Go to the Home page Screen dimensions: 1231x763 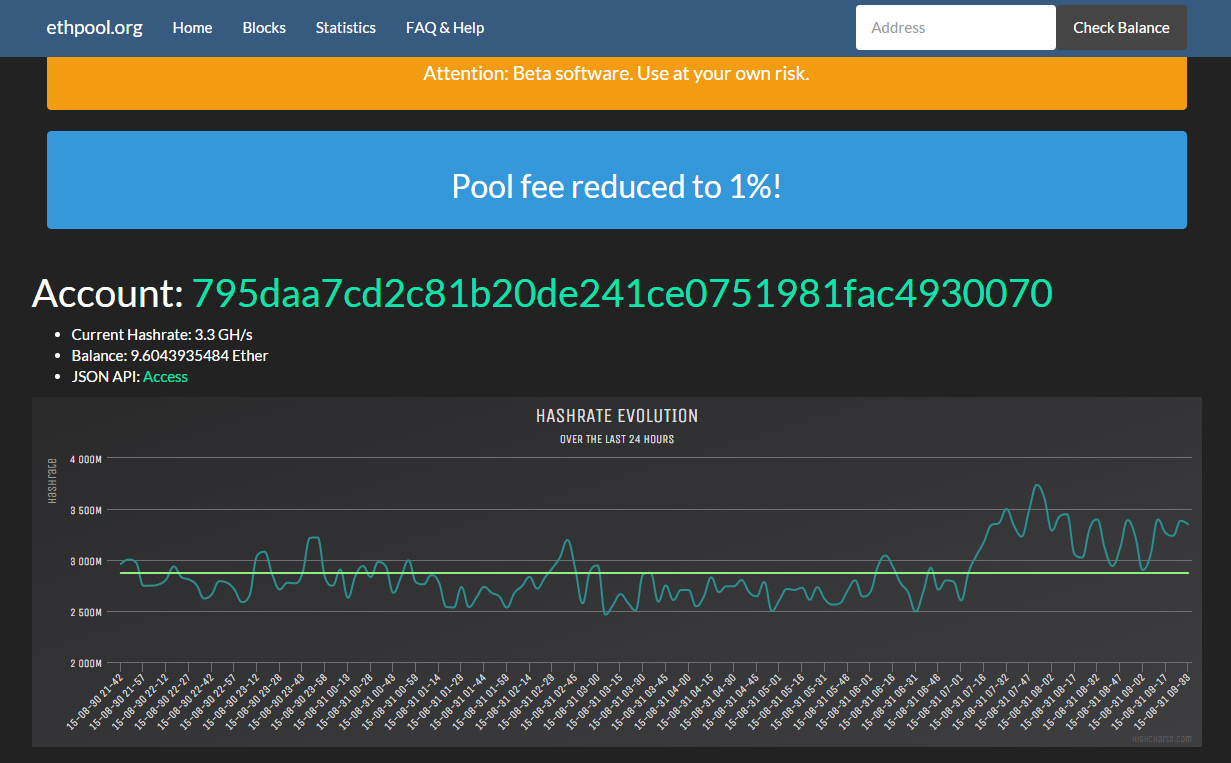[x=192, y=28]
